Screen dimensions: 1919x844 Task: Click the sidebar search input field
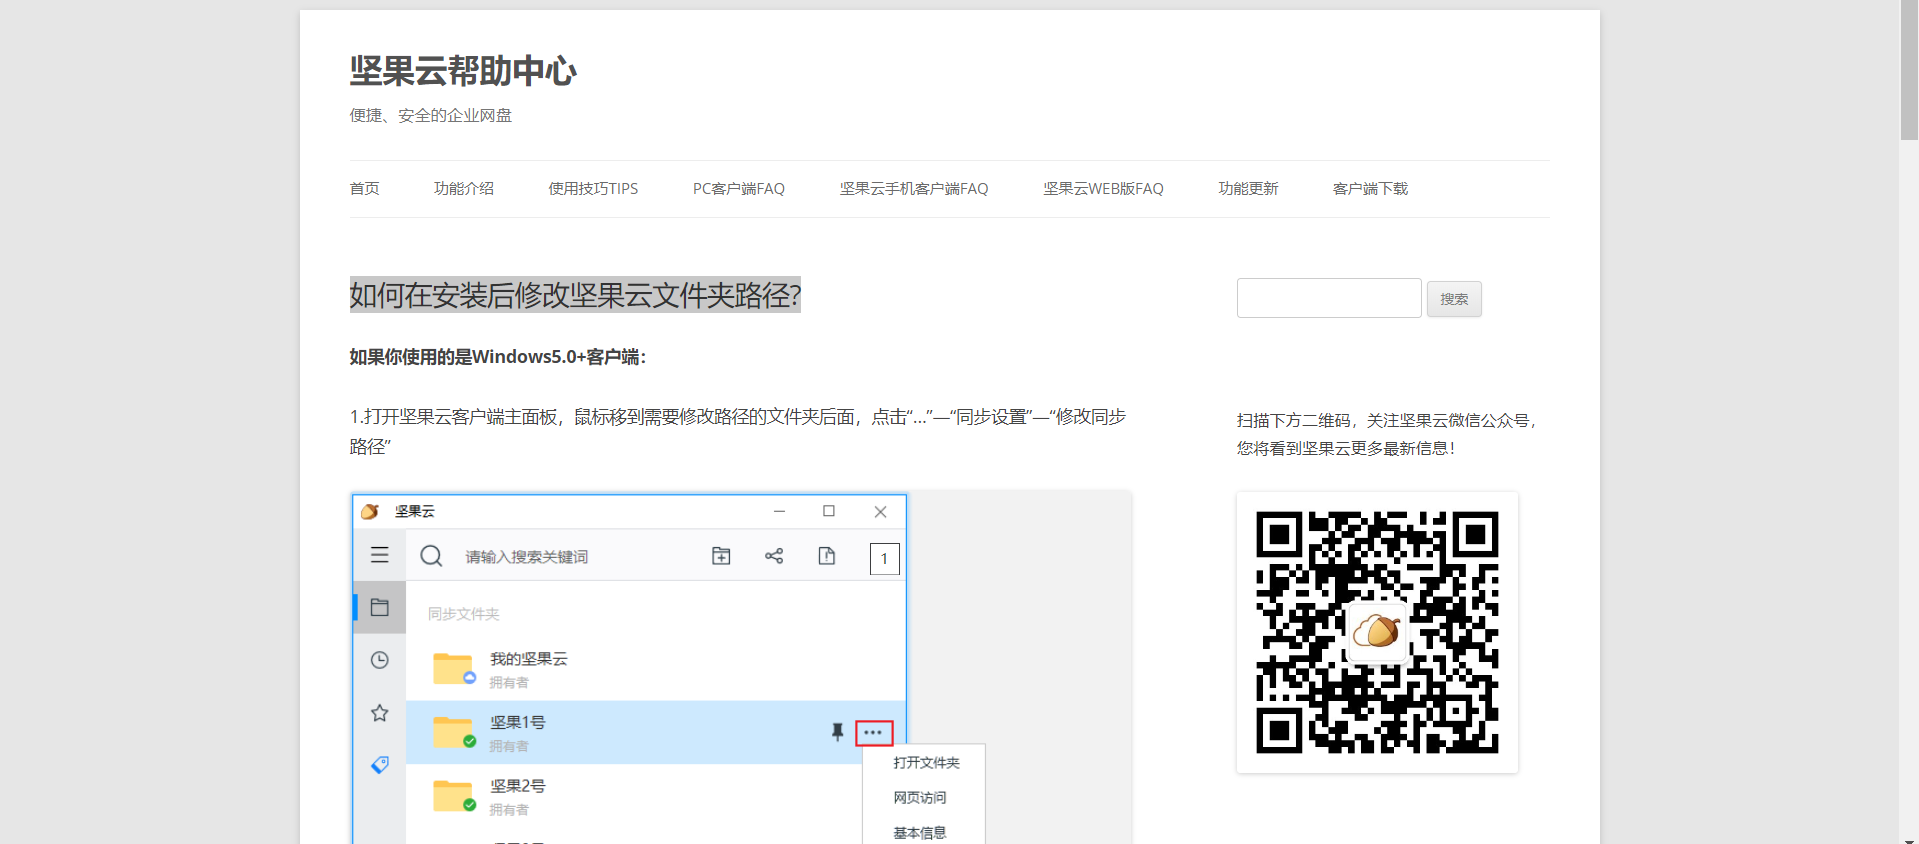(x=1329, y=298)
